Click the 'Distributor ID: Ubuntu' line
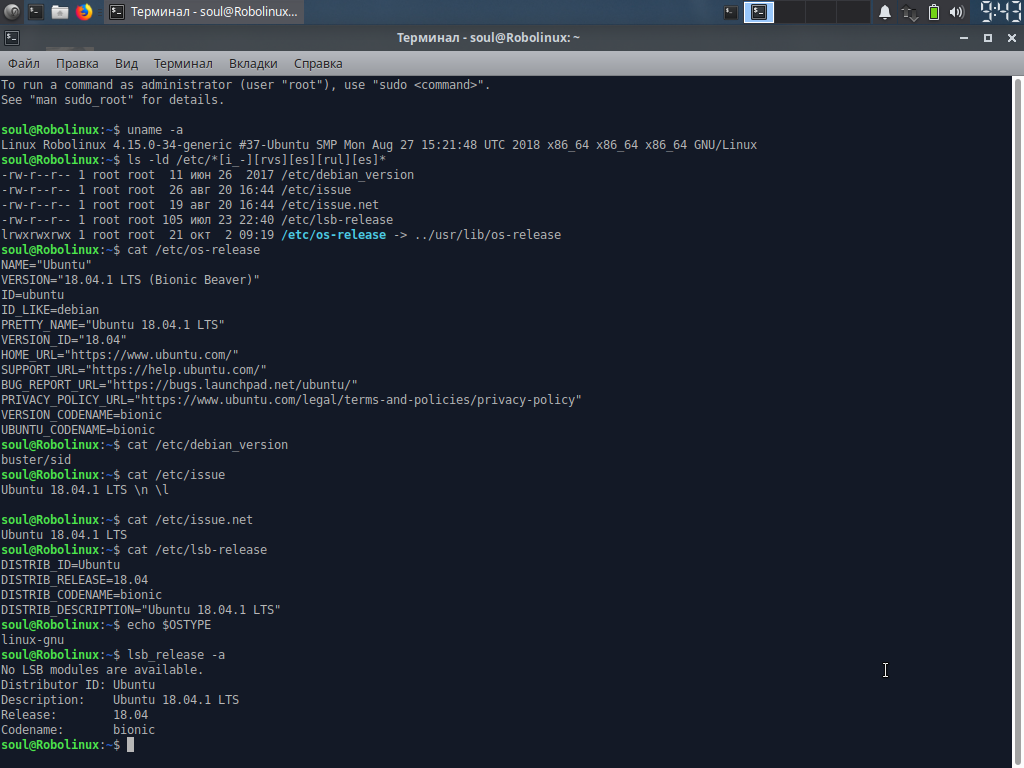This screenshot has height=768, width=1024. click(78, 684)
